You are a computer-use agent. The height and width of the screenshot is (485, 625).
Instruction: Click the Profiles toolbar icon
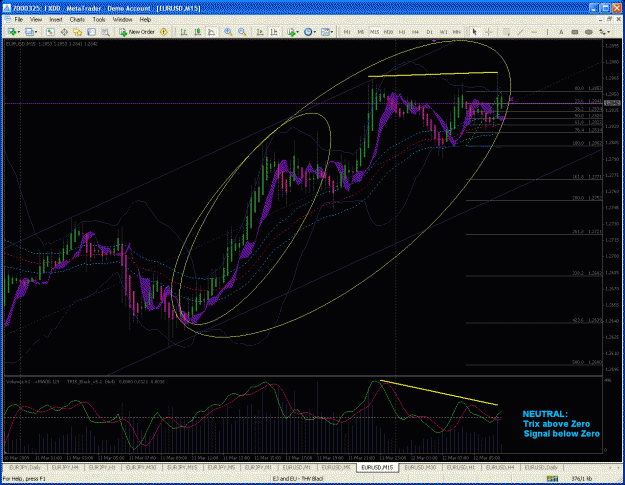[29, 32]
